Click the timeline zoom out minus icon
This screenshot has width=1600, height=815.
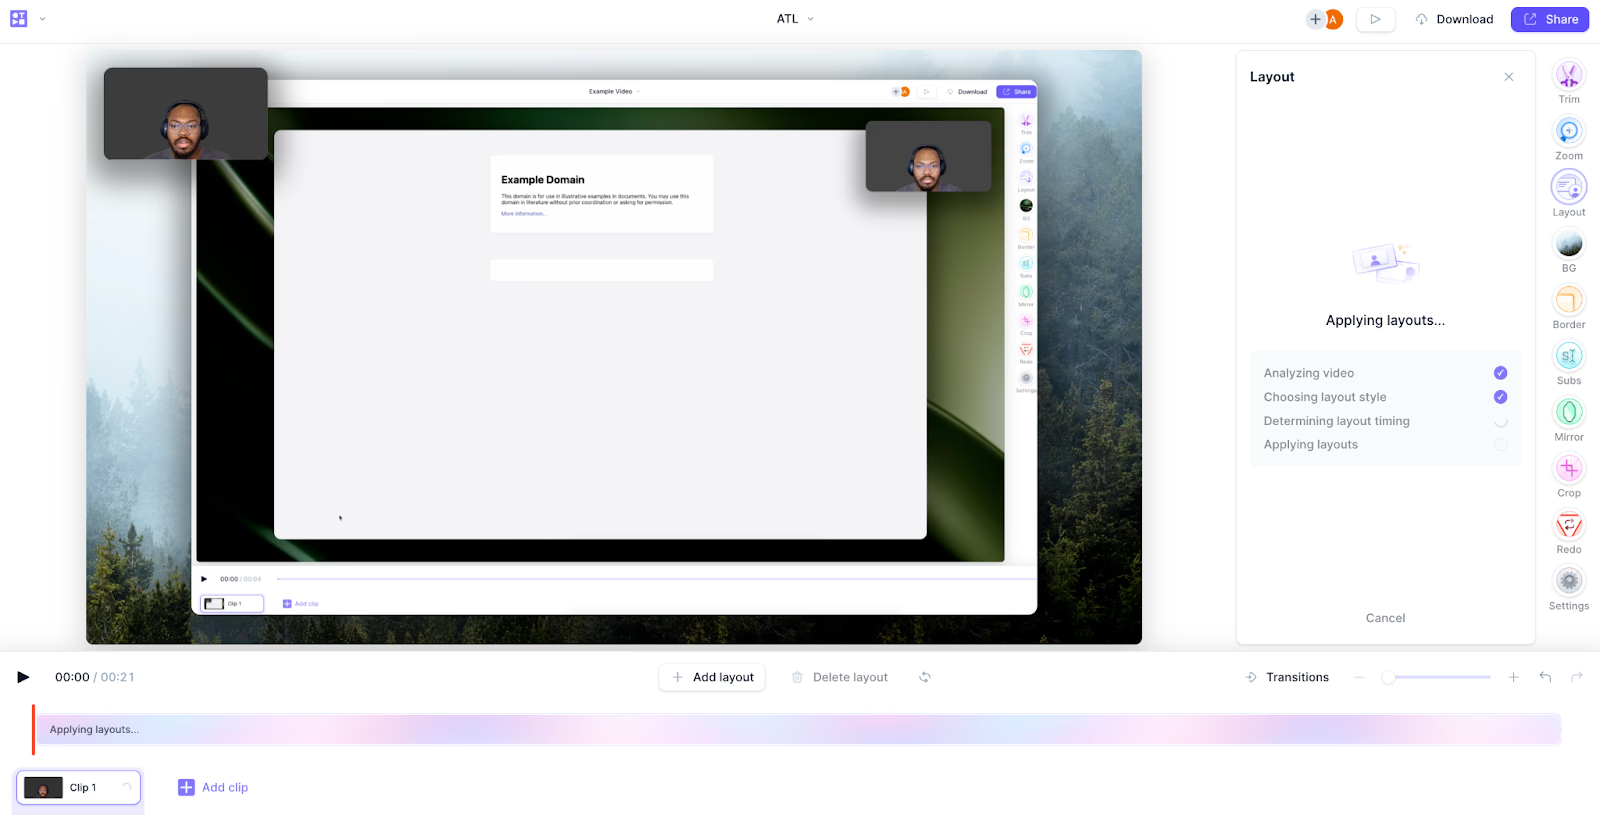click(x=1359, y=677)
